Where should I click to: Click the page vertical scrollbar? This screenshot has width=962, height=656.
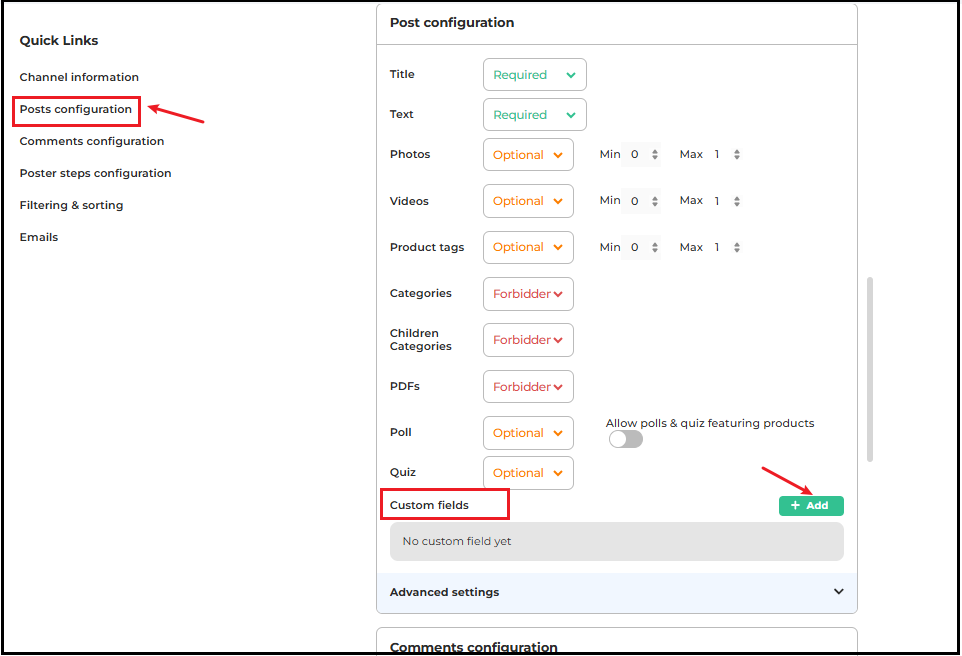[869, 369]
